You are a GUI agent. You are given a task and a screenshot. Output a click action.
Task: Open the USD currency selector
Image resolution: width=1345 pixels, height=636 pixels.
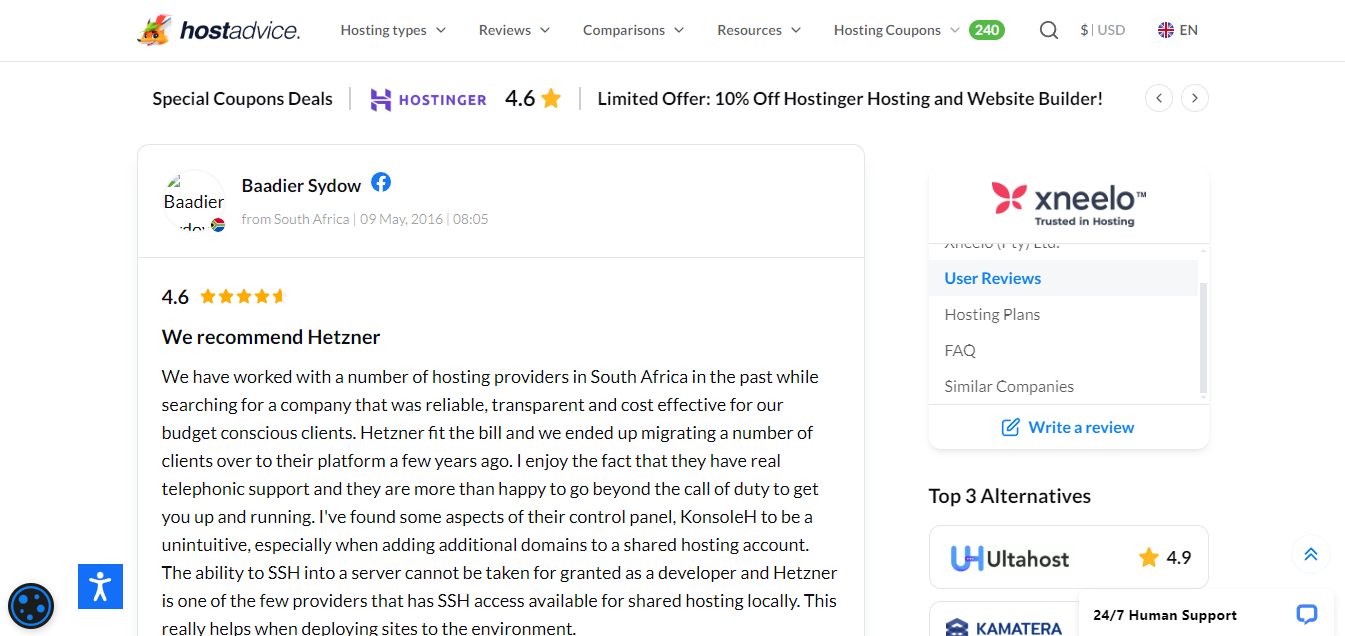coord(1103,30)
